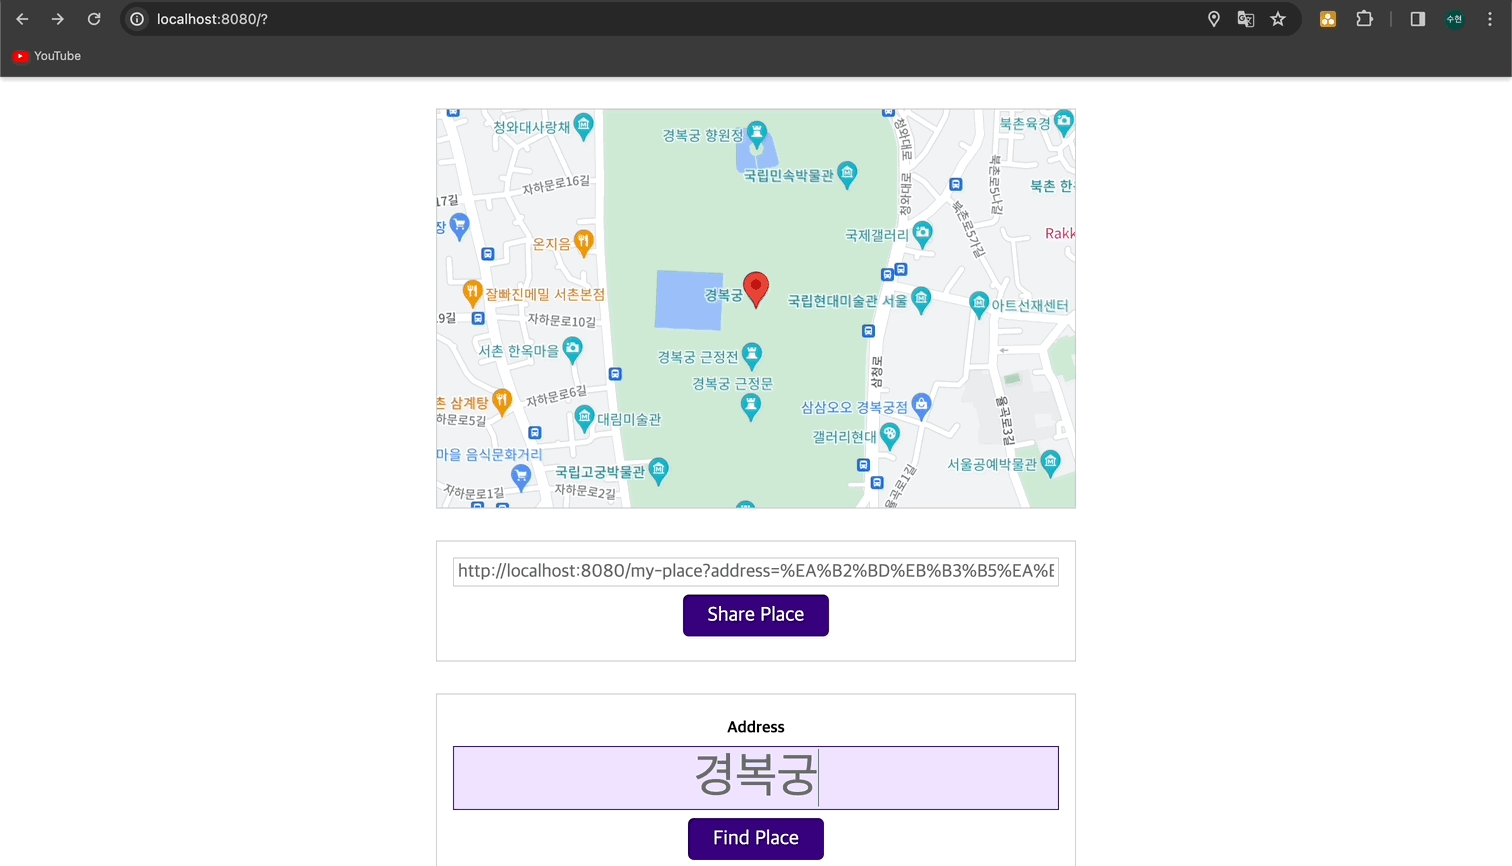Screen dimensions: 1512x866
Task: Select the 갤러리현대 map marker
Action: coord(889,435)
